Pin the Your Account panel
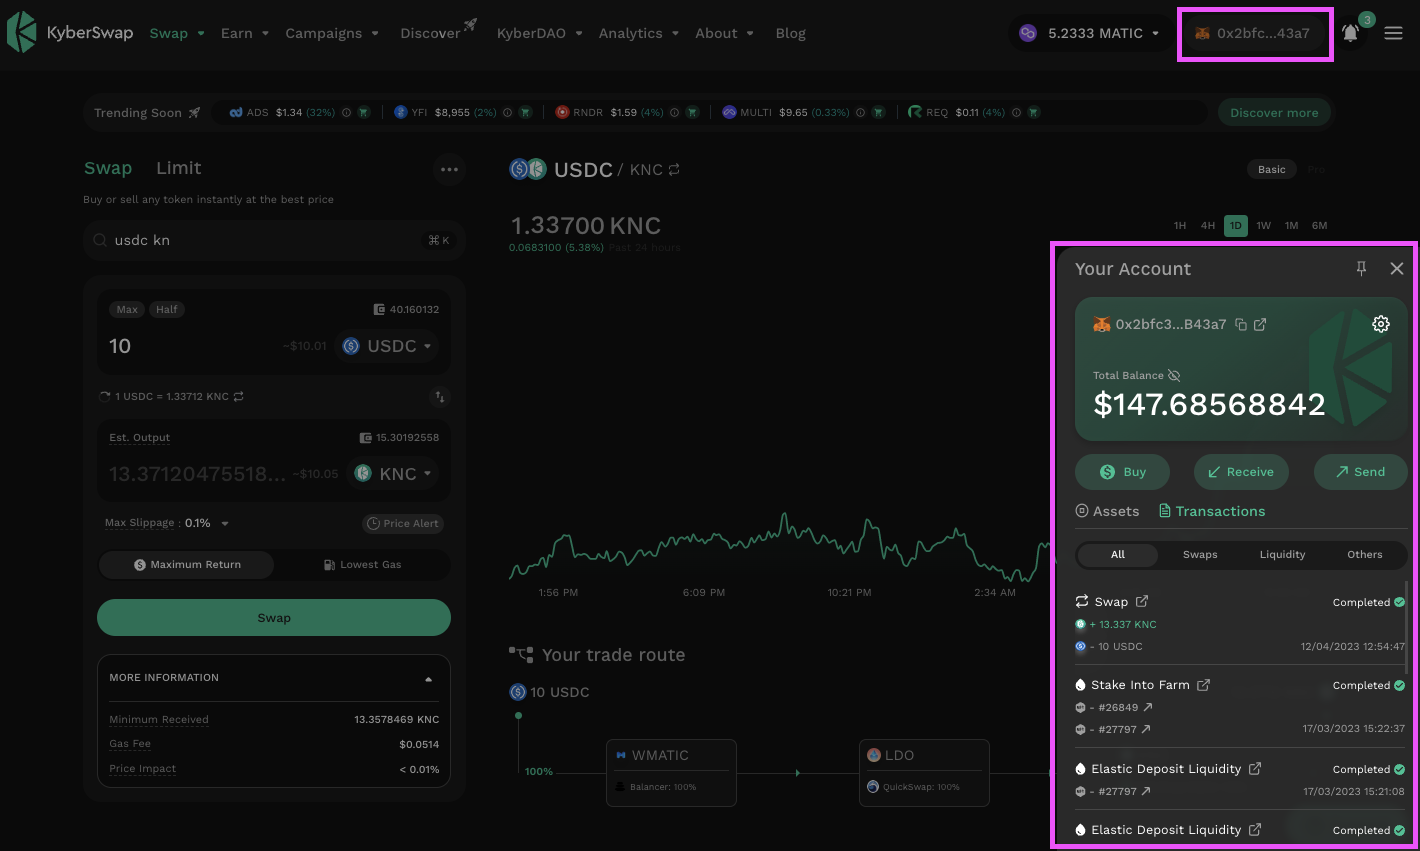1420x851 pixels. coord(1361,268)
